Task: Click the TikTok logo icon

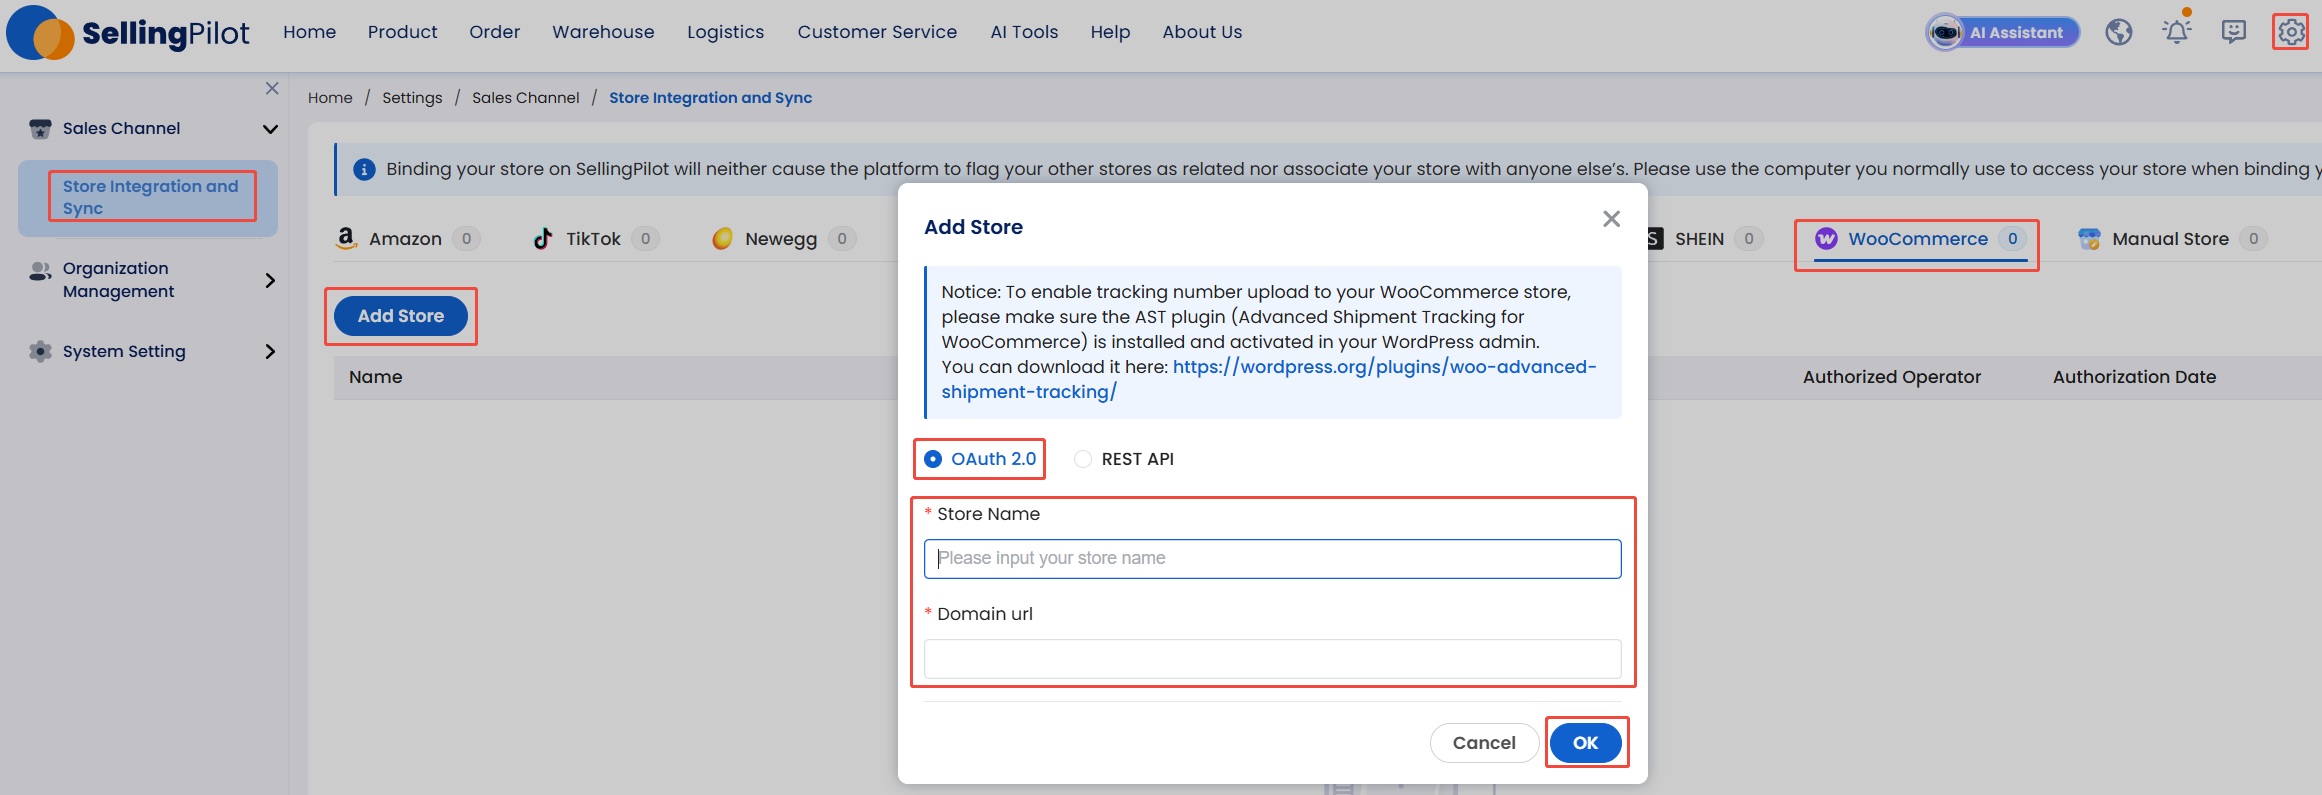Action: pos(543,238)
